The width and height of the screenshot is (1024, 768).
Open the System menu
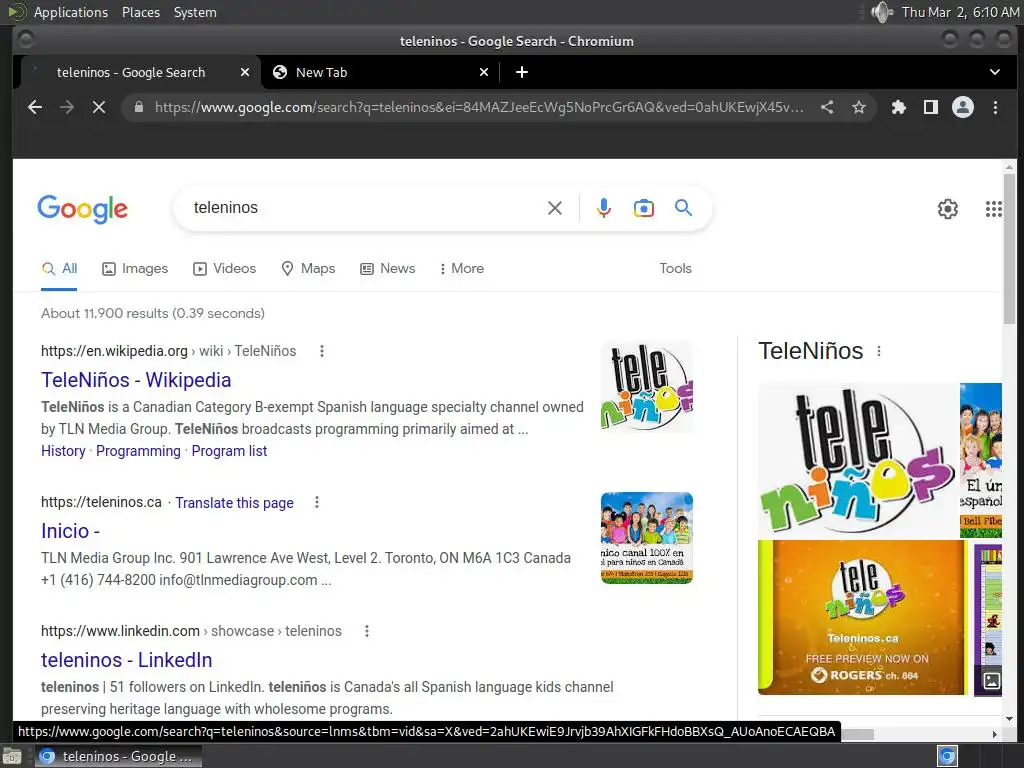click(195, 12)
